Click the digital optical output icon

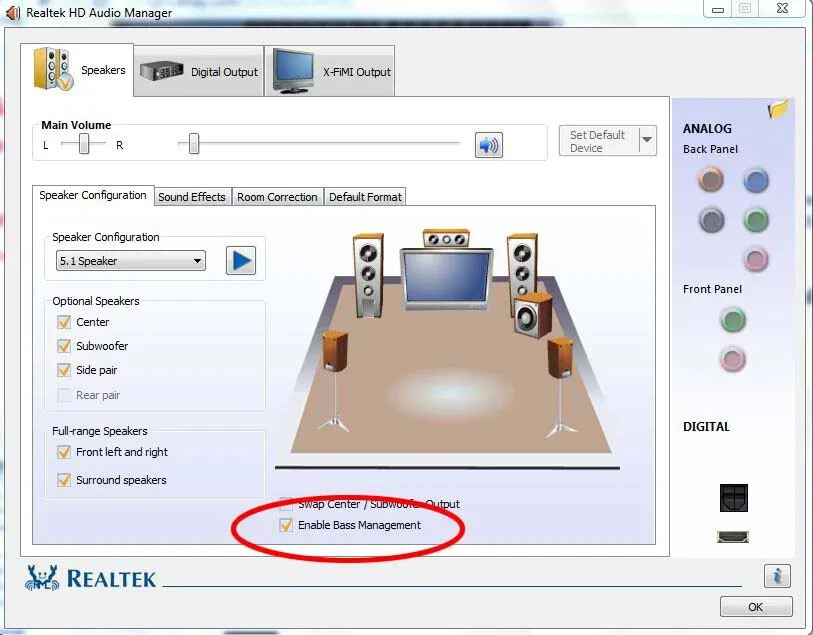click(734, 498)
